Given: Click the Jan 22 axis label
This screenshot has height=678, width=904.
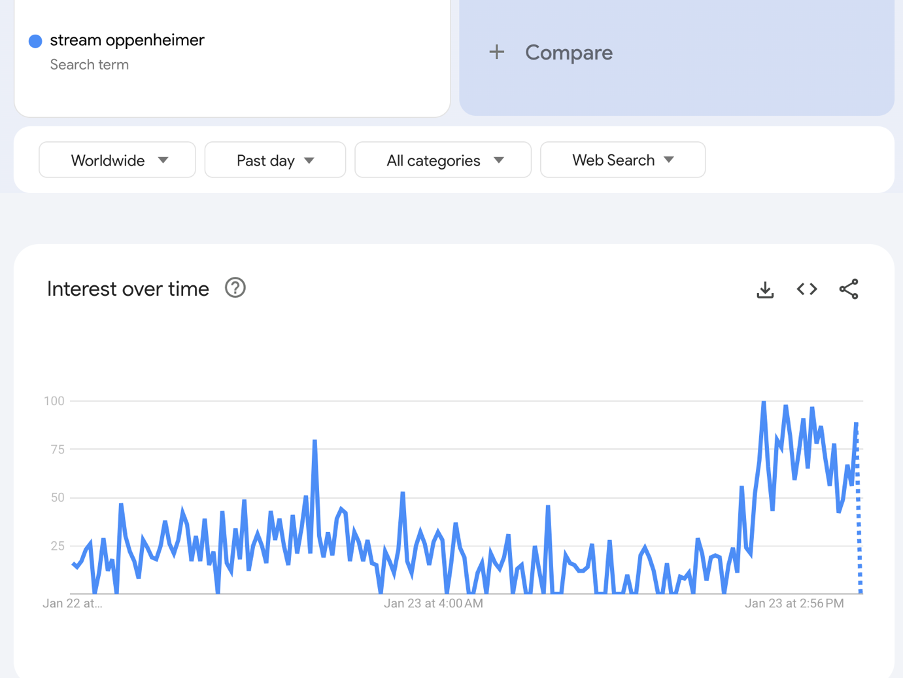Looking at the screenshot, I should 72,603.
